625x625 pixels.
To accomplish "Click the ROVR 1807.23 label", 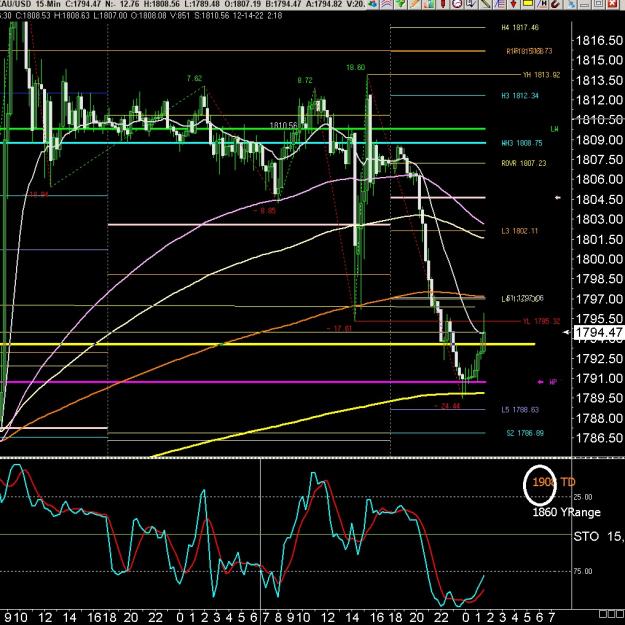I will [x=523, y=163].
